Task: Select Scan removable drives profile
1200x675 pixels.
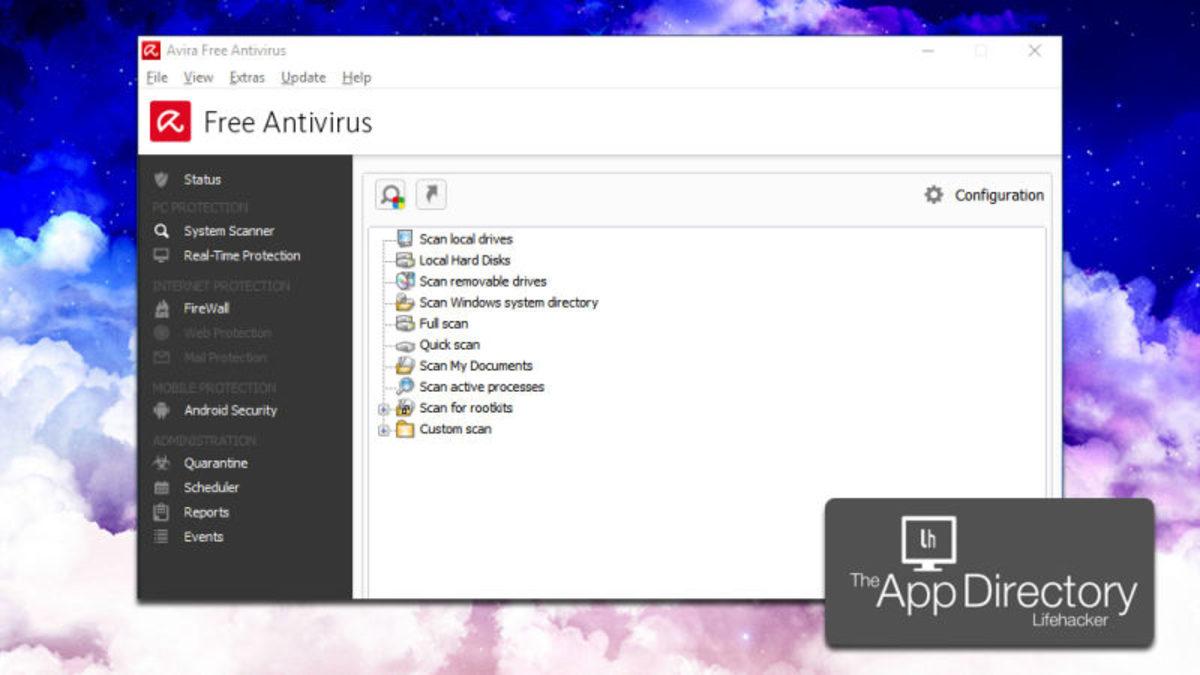Action: pyautogui.click(x=482, y=282)
